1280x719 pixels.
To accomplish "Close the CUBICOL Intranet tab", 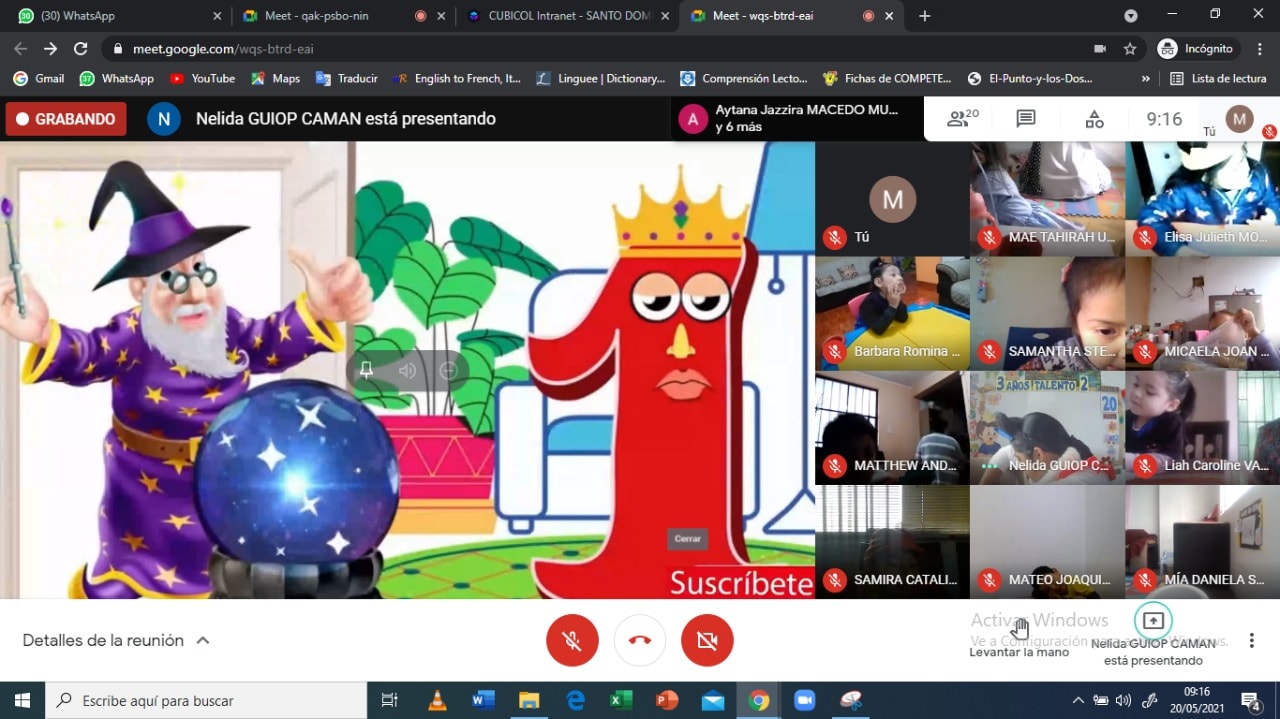I will (x=665, y=16).
